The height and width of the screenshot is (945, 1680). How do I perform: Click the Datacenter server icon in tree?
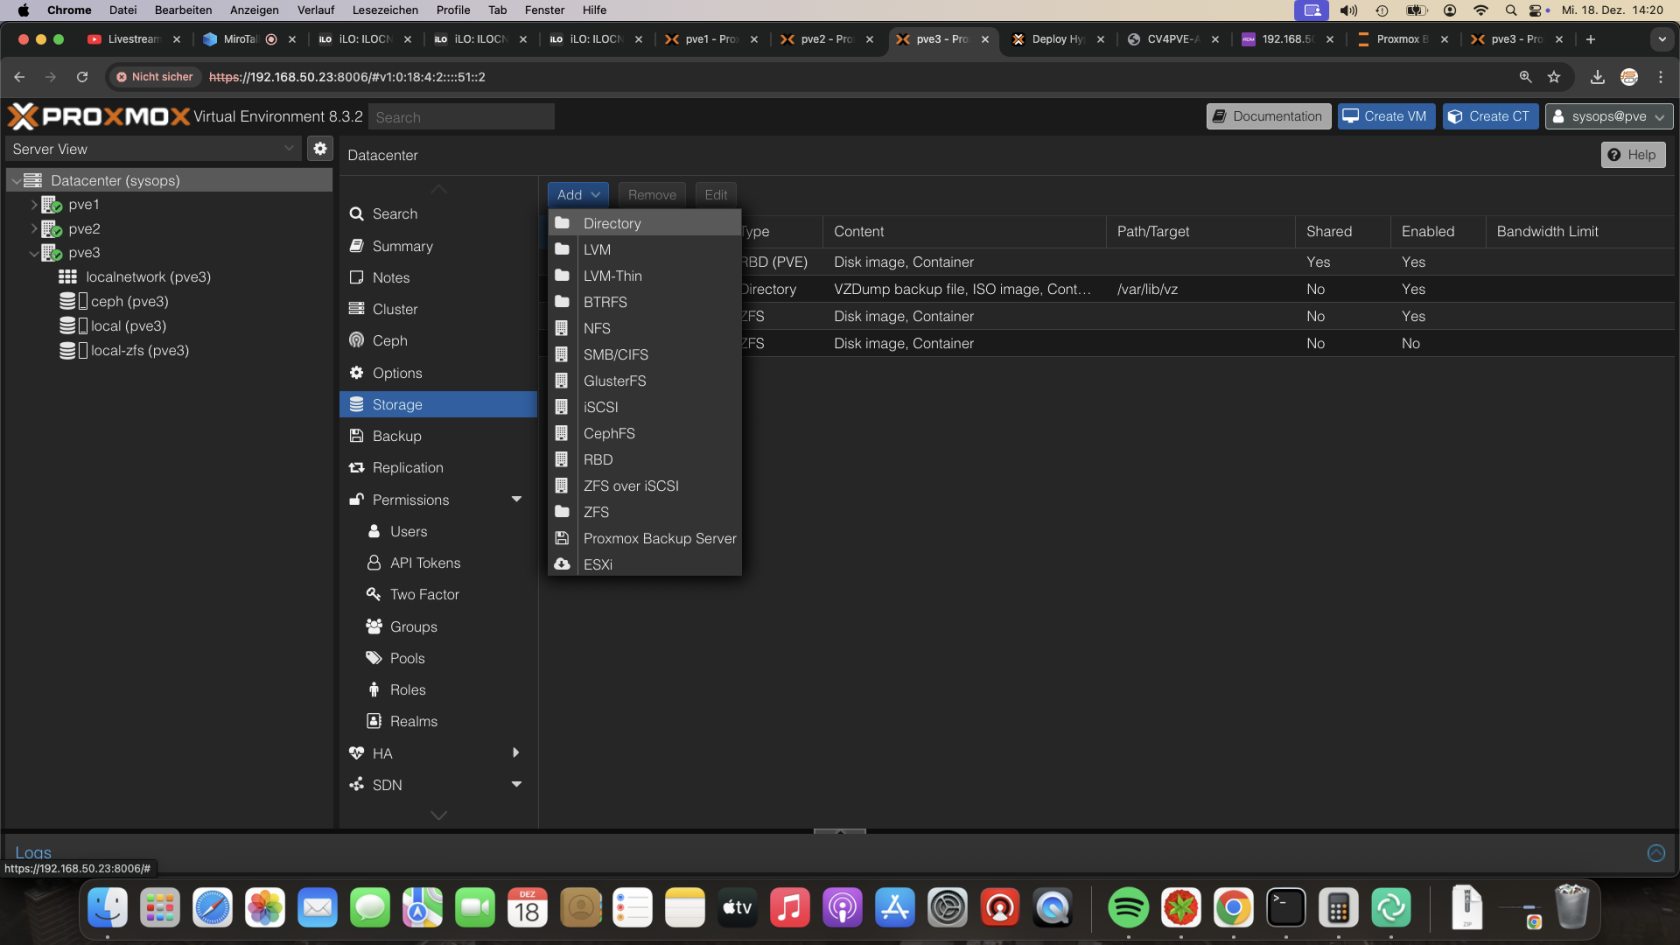pos(33,180)
